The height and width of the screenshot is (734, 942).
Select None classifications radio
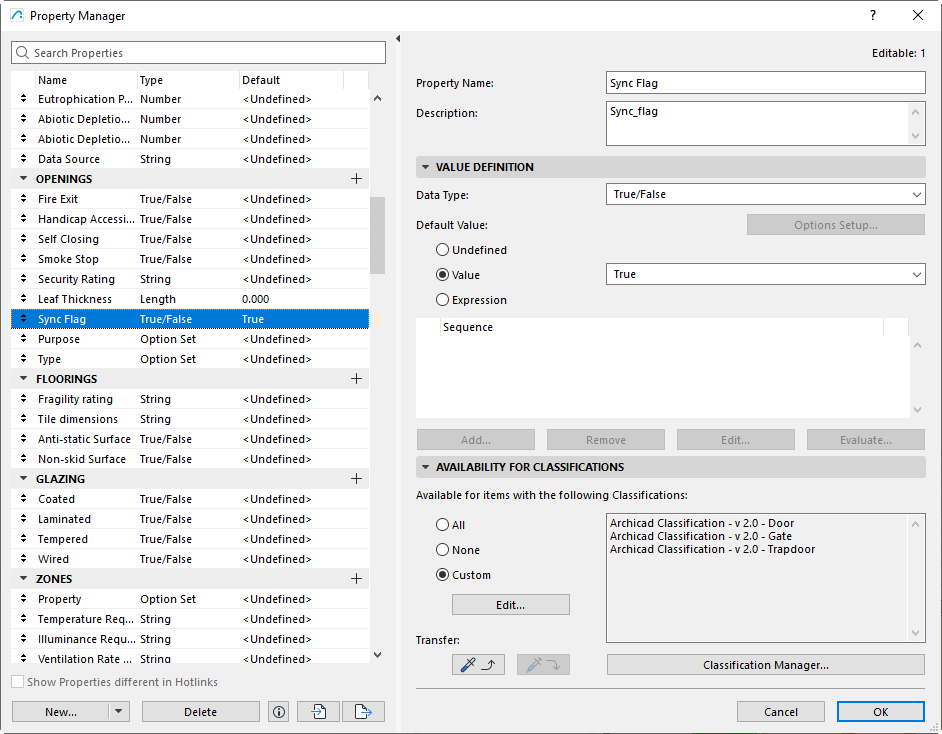tap(442, 550)
